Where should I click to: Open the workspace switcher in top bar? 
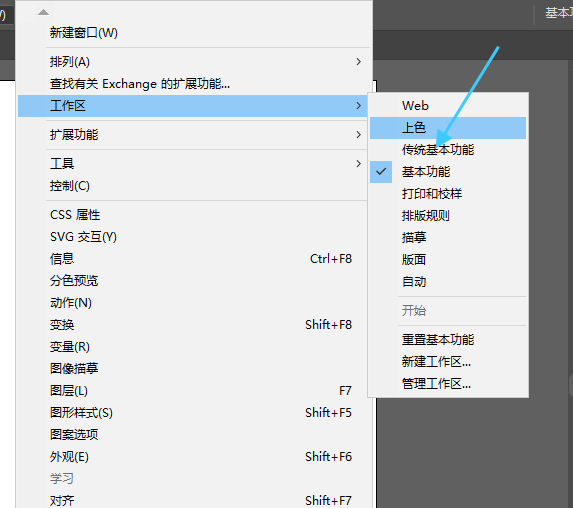(x=558, y=13)
